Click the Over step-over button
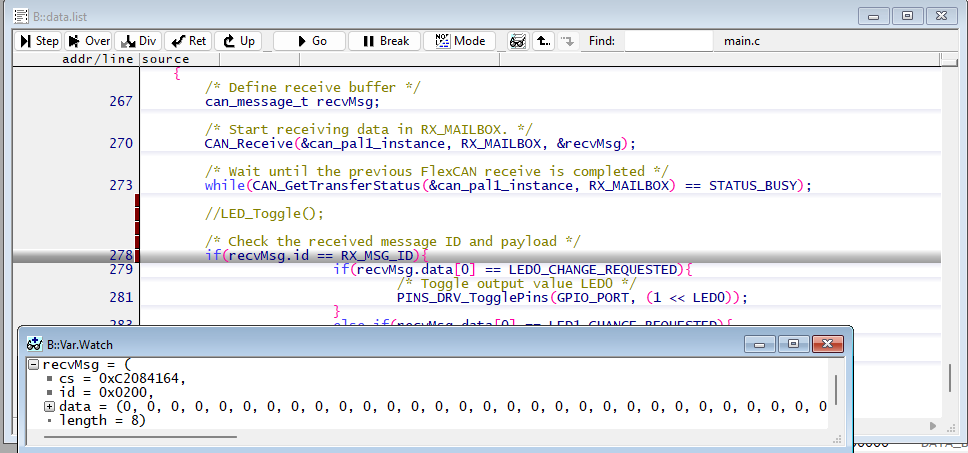The height and width of the screenshot is (453, 968). (88, 41)
